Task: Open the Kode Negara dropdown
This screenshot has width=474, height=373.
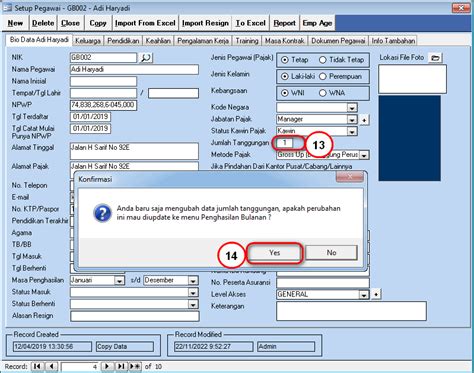Action: coord(352,108)
